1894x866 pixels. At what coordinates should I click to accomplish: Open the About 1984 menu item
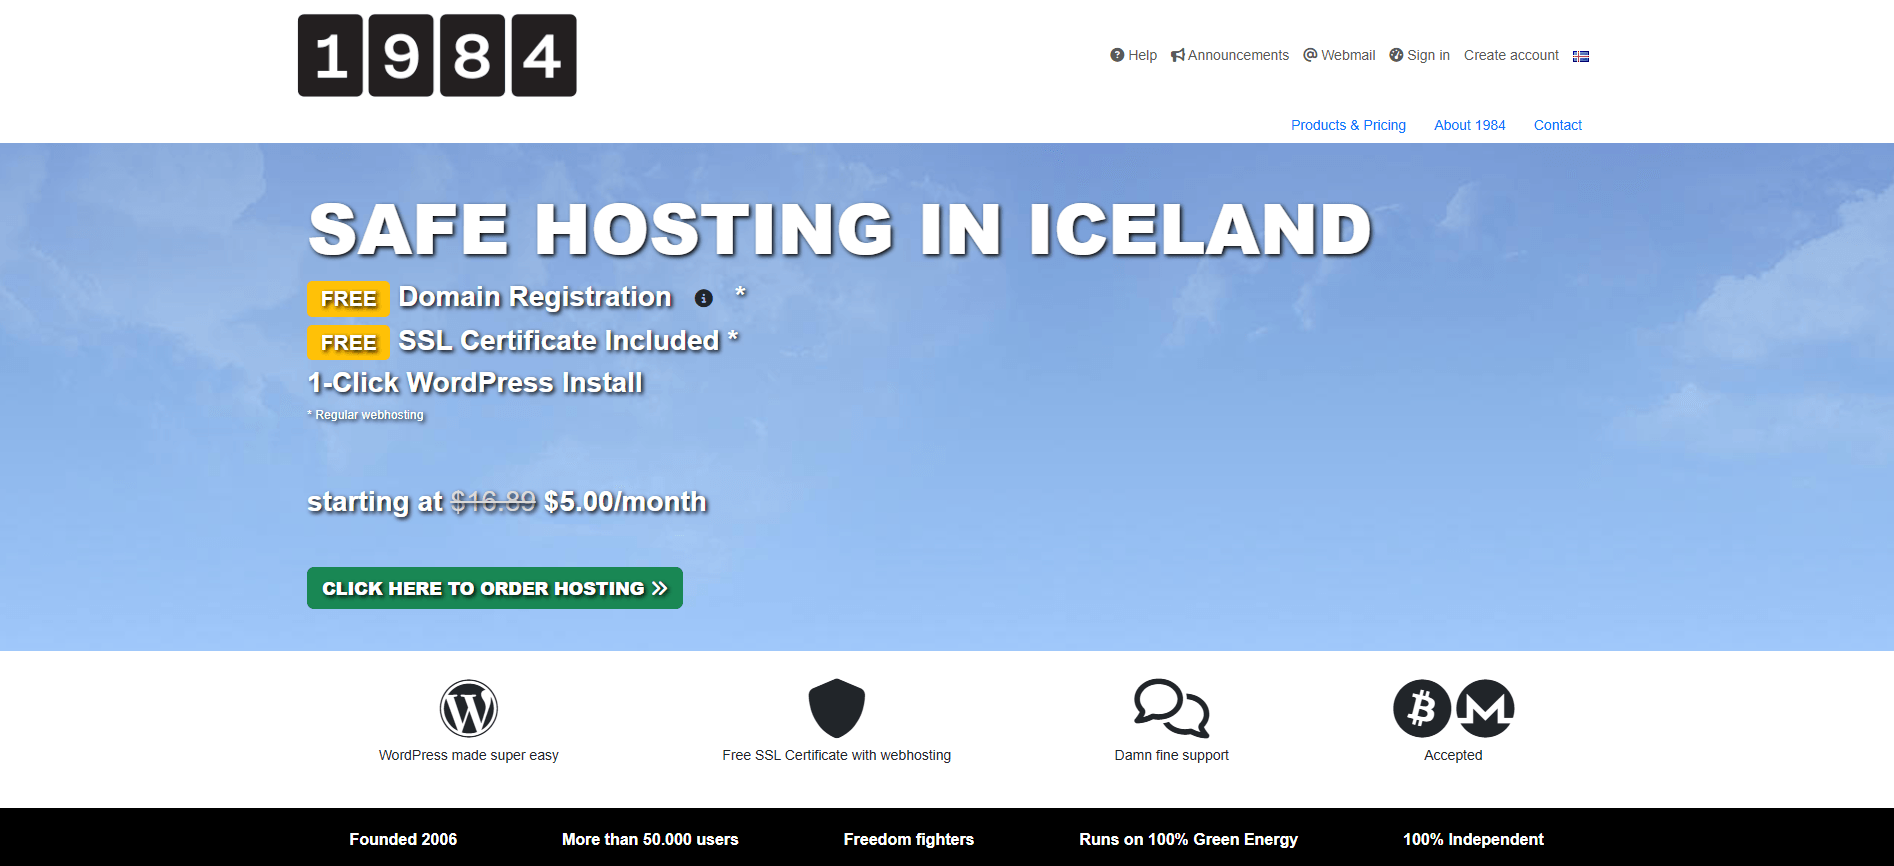click(x=1469, y=125)
